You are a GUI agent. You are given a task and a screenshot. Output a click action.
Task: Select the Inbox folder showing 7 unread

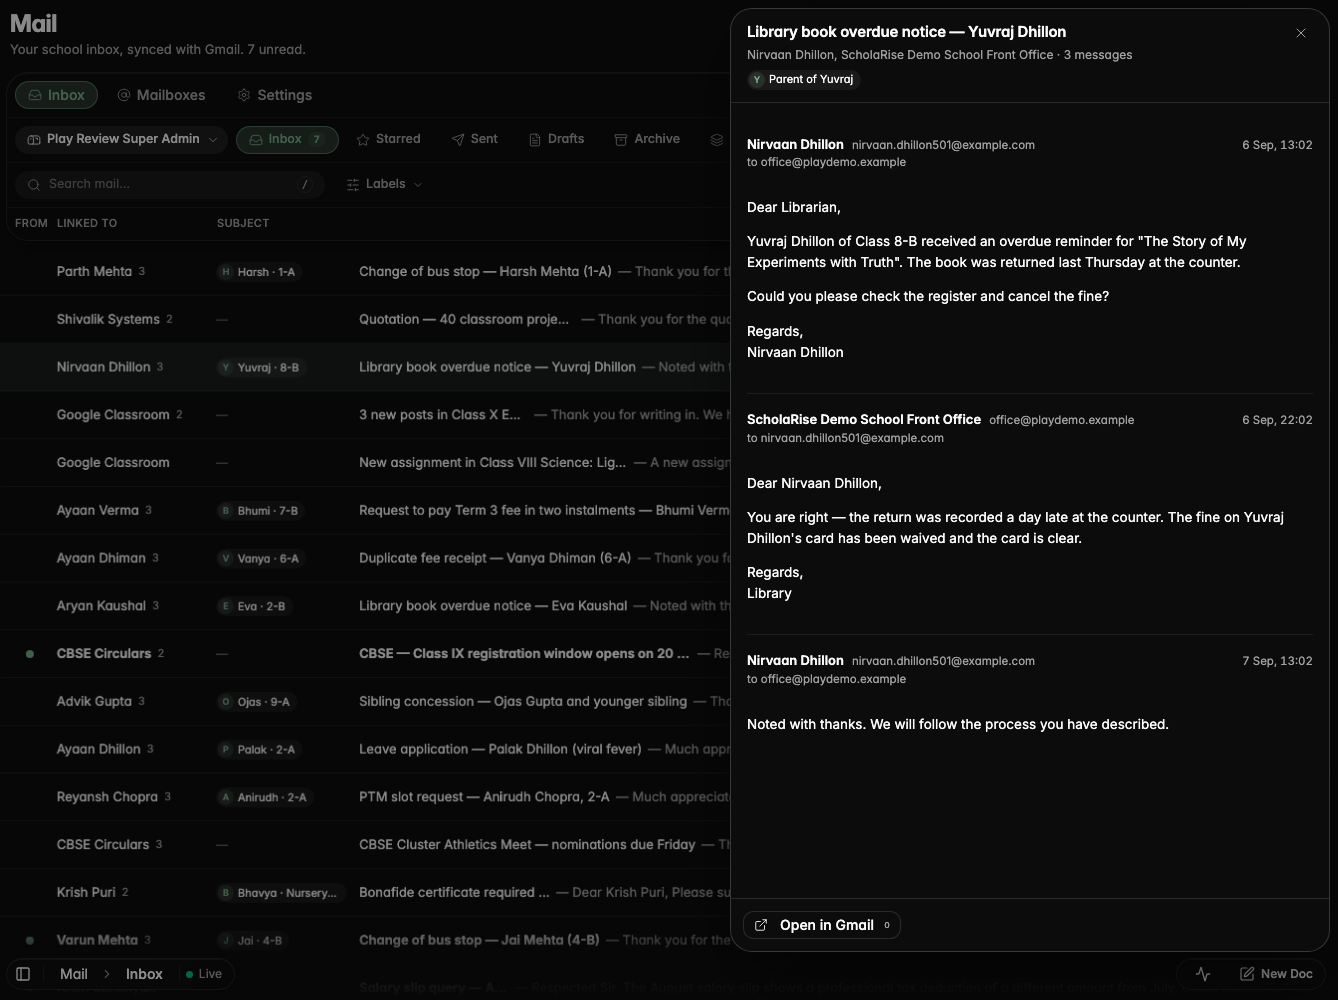click(x=287, y=139)
